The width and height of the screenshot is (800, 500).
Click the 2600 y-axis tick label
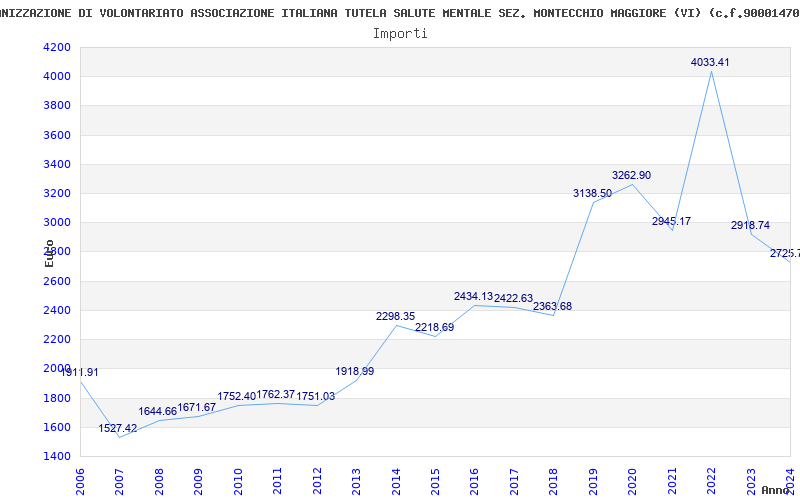click(57, 281)
